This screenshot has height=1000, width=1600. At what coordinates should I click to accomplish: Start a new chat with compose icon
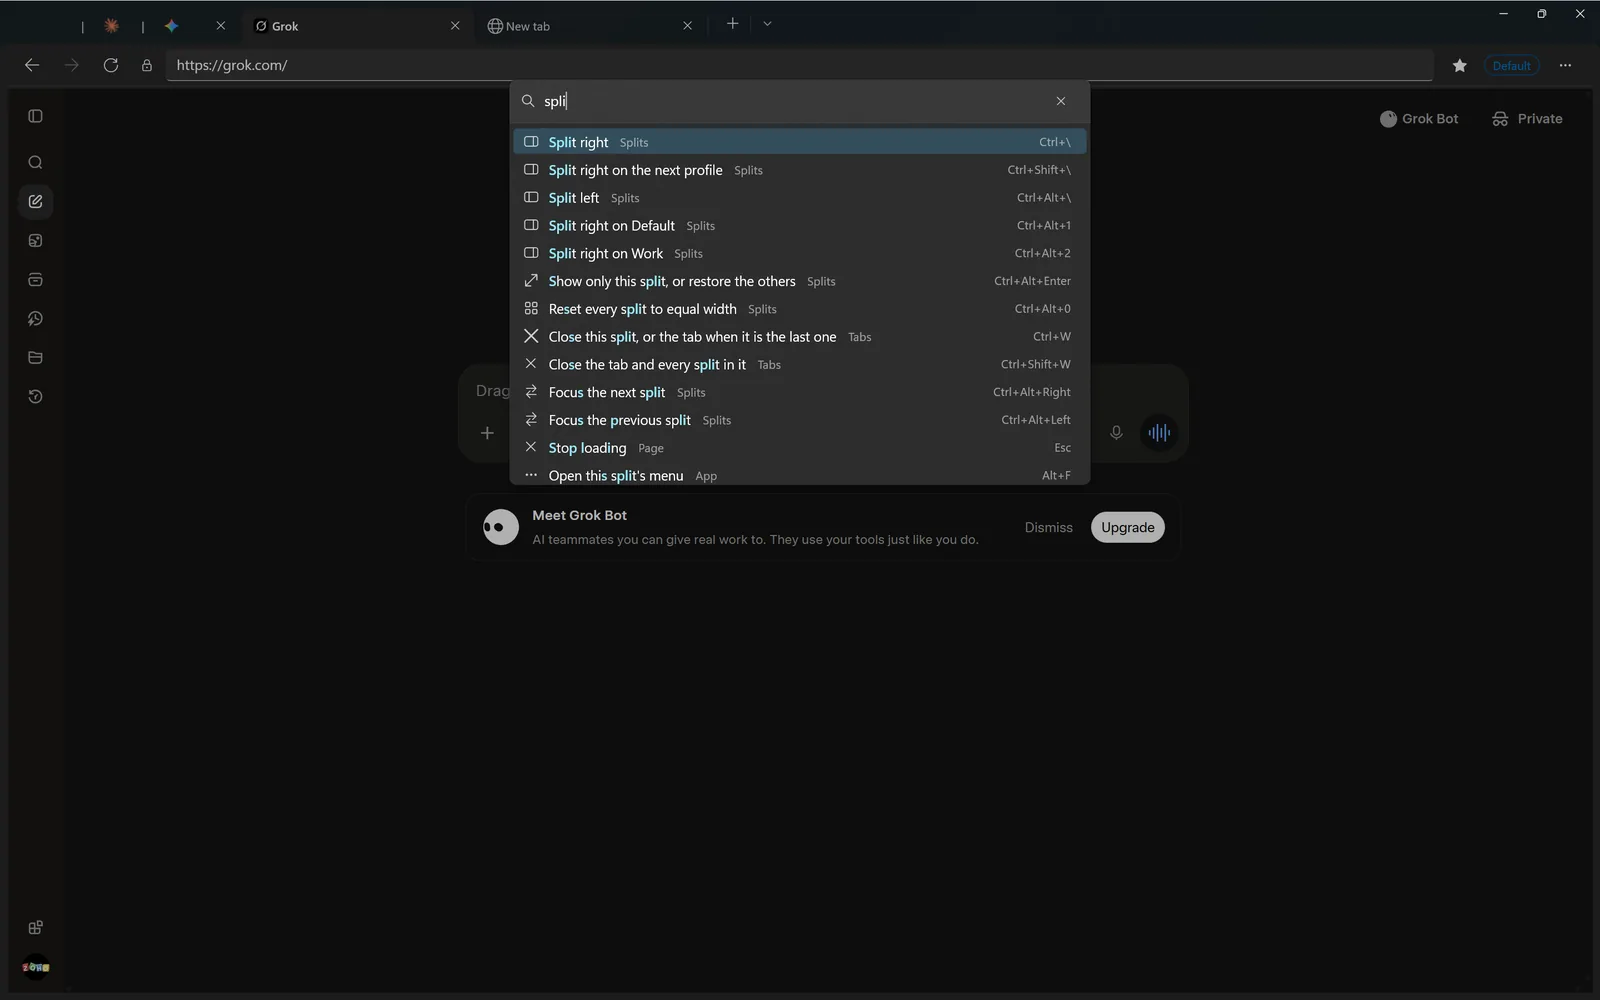click(35, 201)
